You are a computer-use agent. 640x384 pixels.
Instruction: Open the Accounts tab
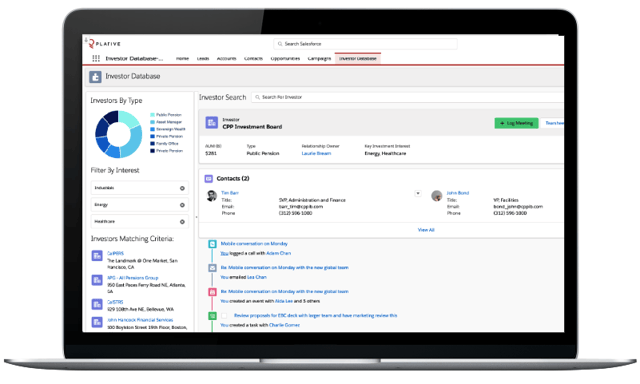227,58
